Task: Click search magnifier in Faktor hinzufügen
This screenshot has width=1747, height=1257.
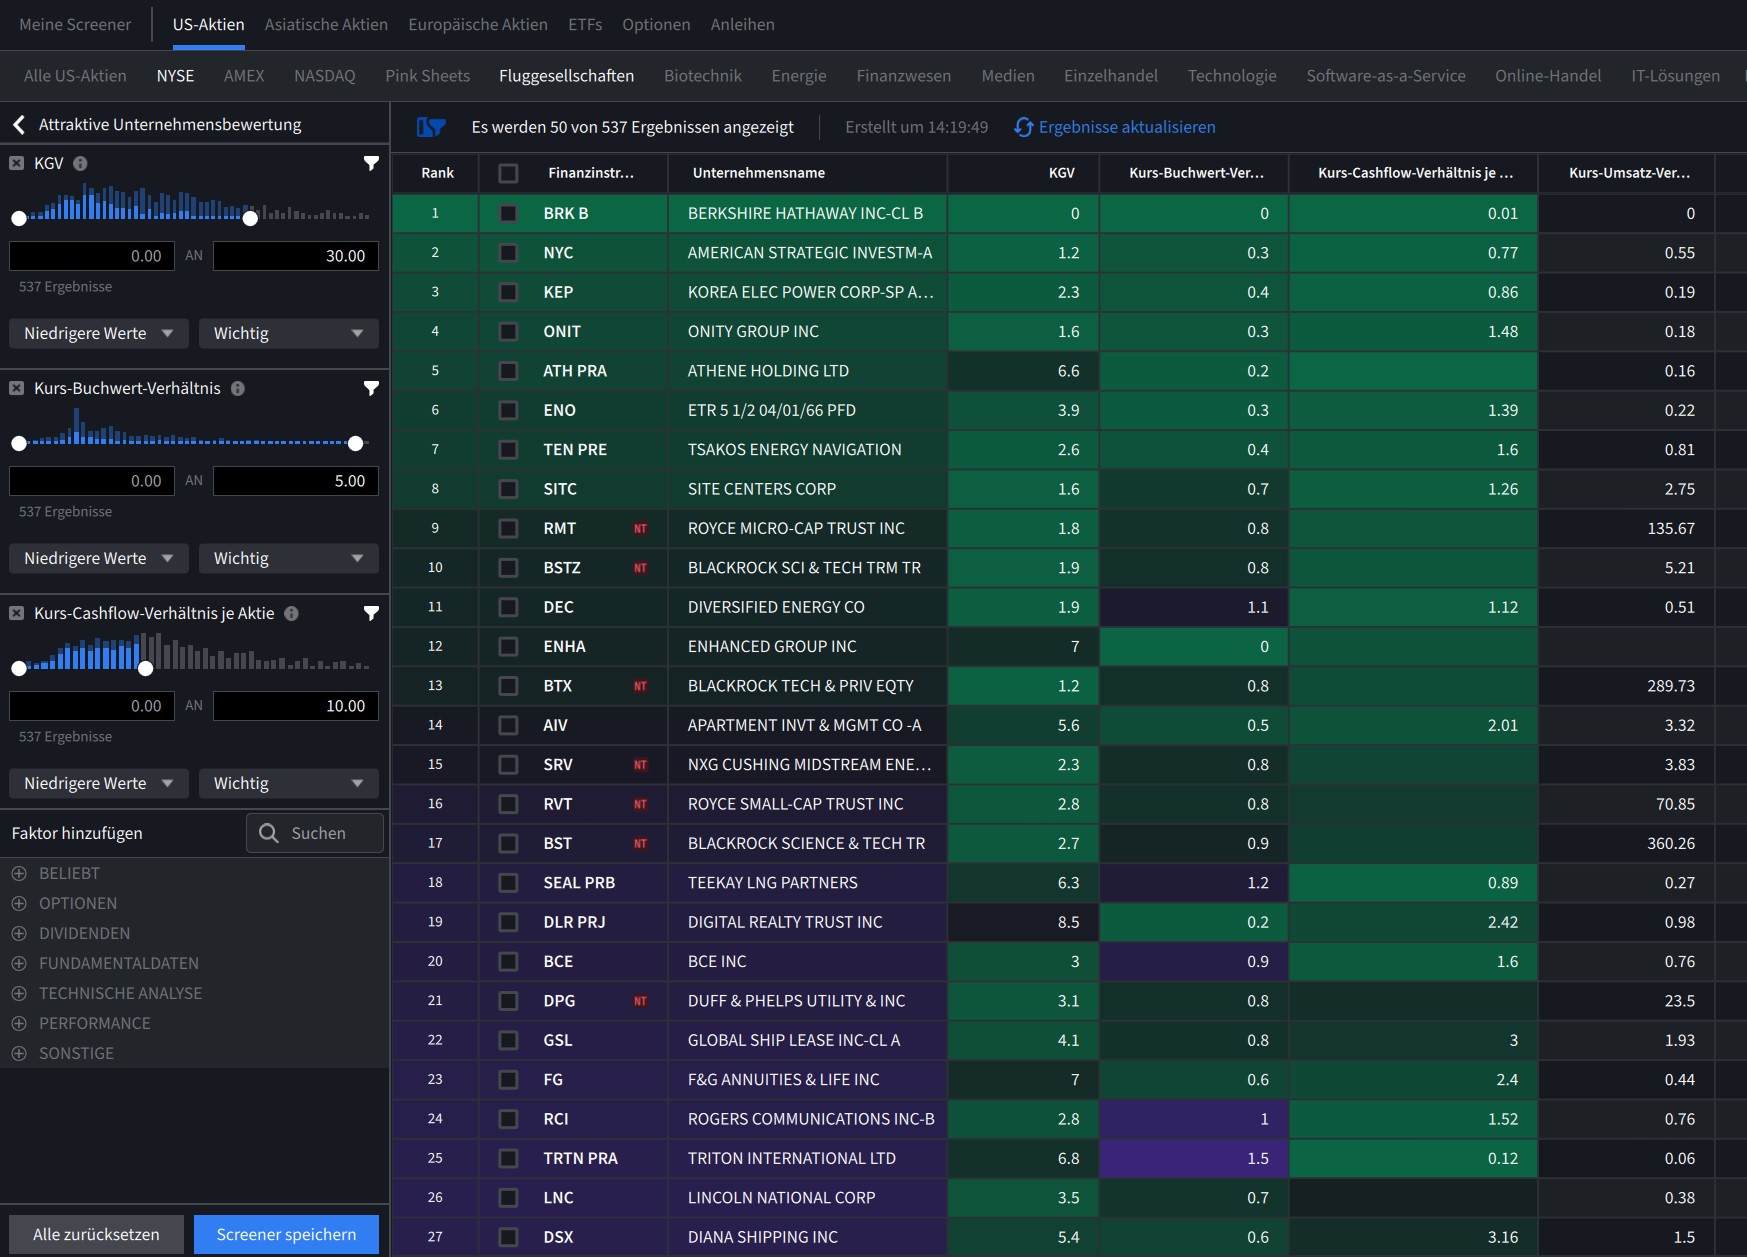Action: (269, 833)
